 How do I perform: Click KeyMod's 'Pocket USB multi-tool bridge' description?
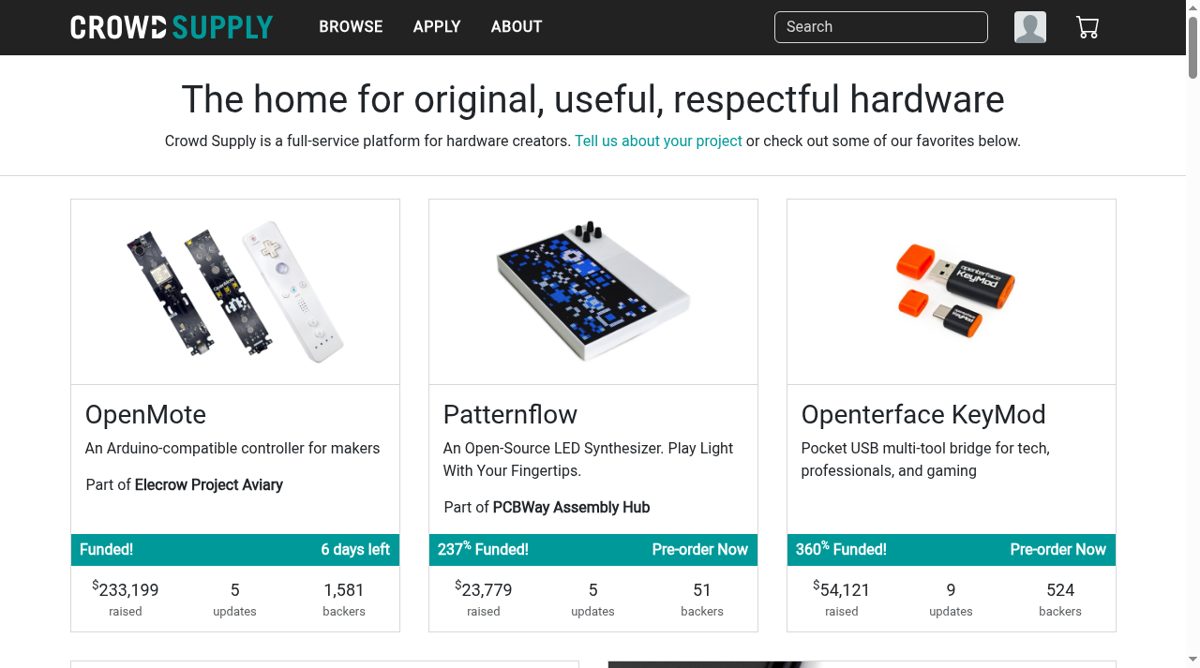pos(925,459)
